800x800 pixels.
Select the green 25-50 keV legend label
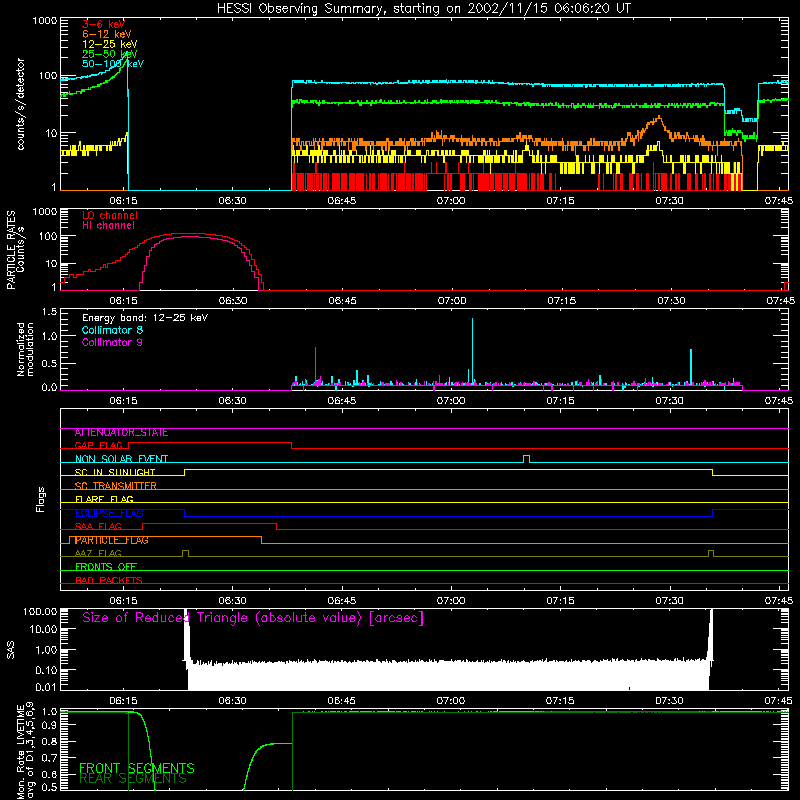(110, 54)
